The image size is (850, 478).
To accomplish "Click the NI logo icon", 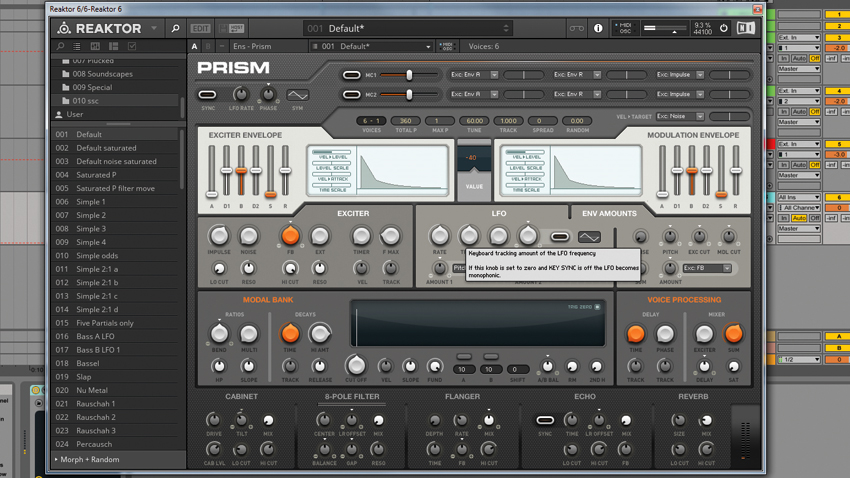I will tap(746, 28).
